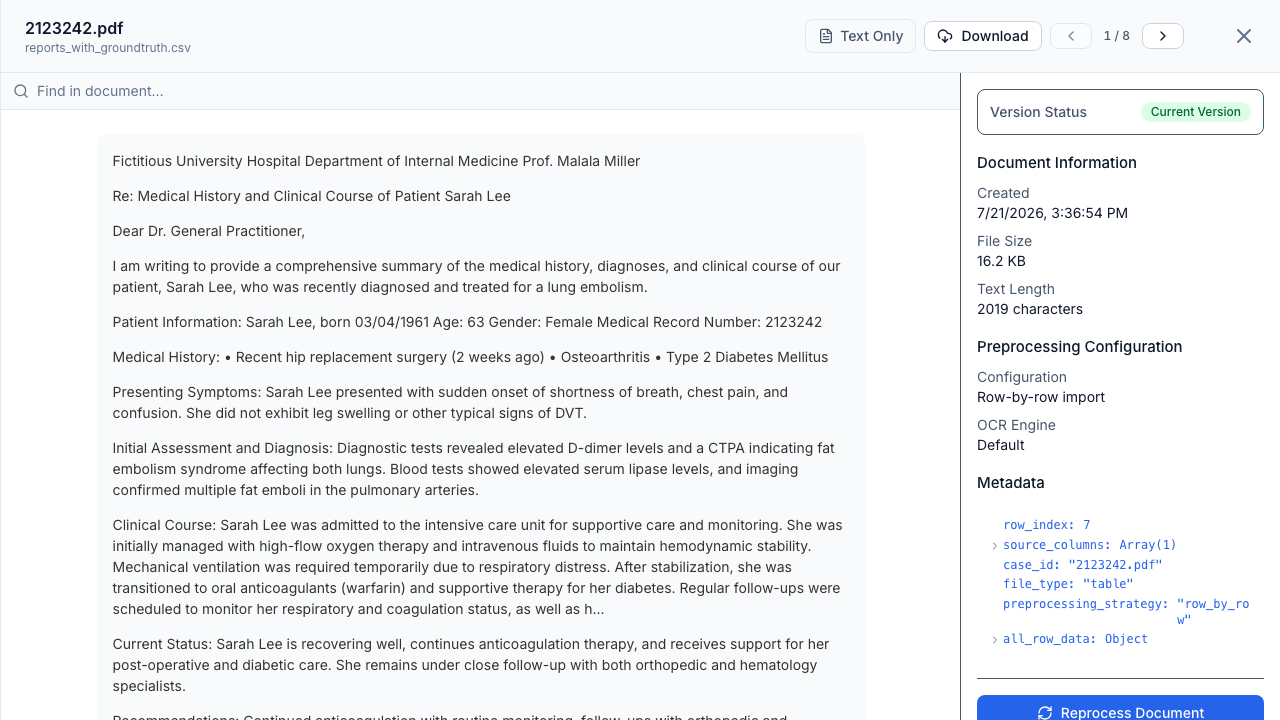This screenshot has width=1280, height=720.
Task: Click the case_id "2123242.pdf" metadata line
Action: point(1083,565)
